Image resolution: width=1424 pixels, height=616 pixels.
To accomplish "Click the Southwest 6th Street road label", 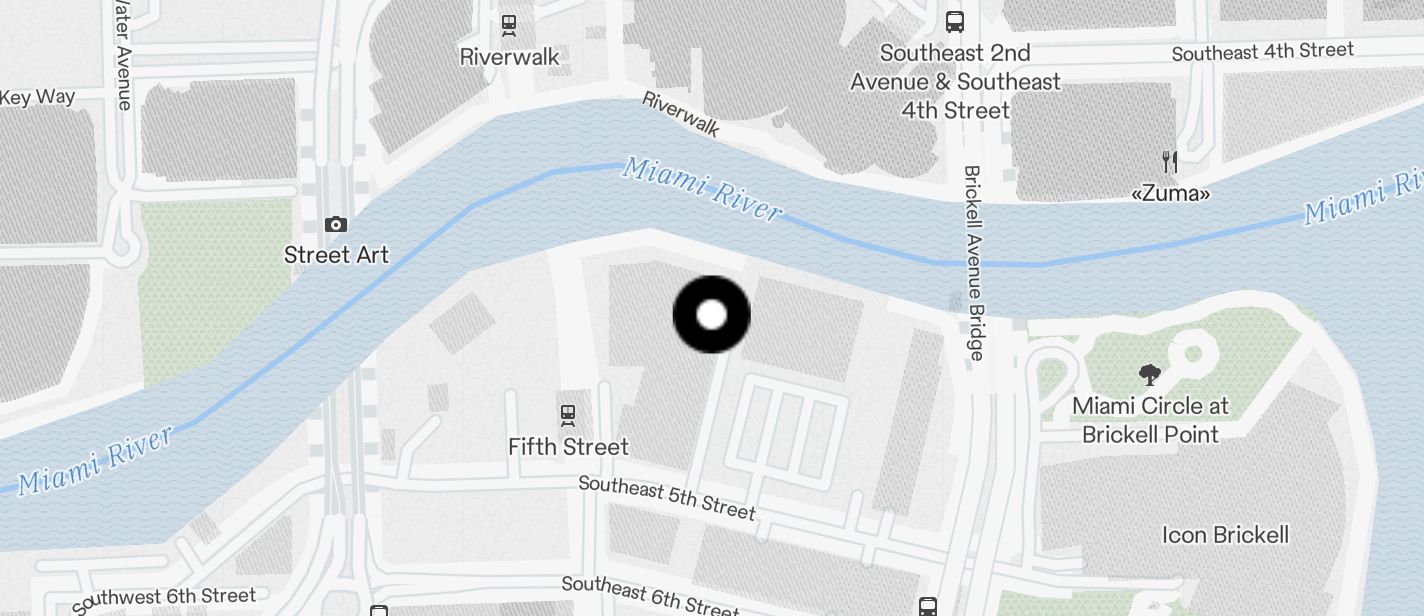I will (164, 599).
